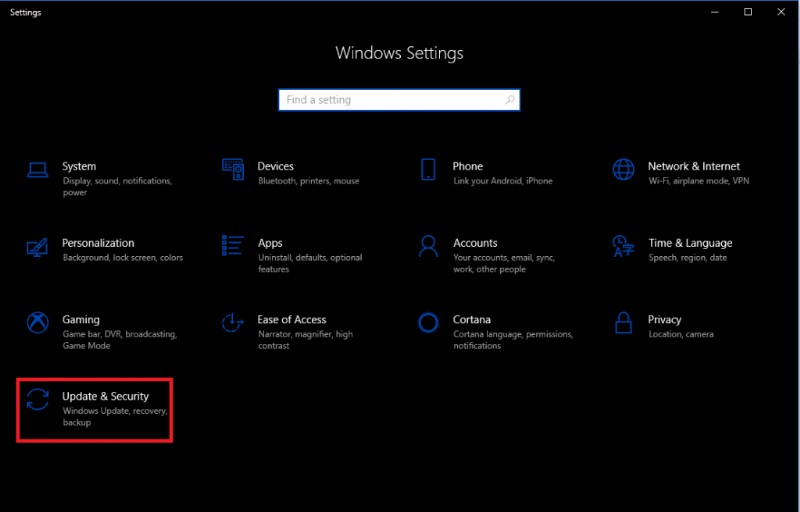
Task: Open the Privacy title
Action: [664, 320]
